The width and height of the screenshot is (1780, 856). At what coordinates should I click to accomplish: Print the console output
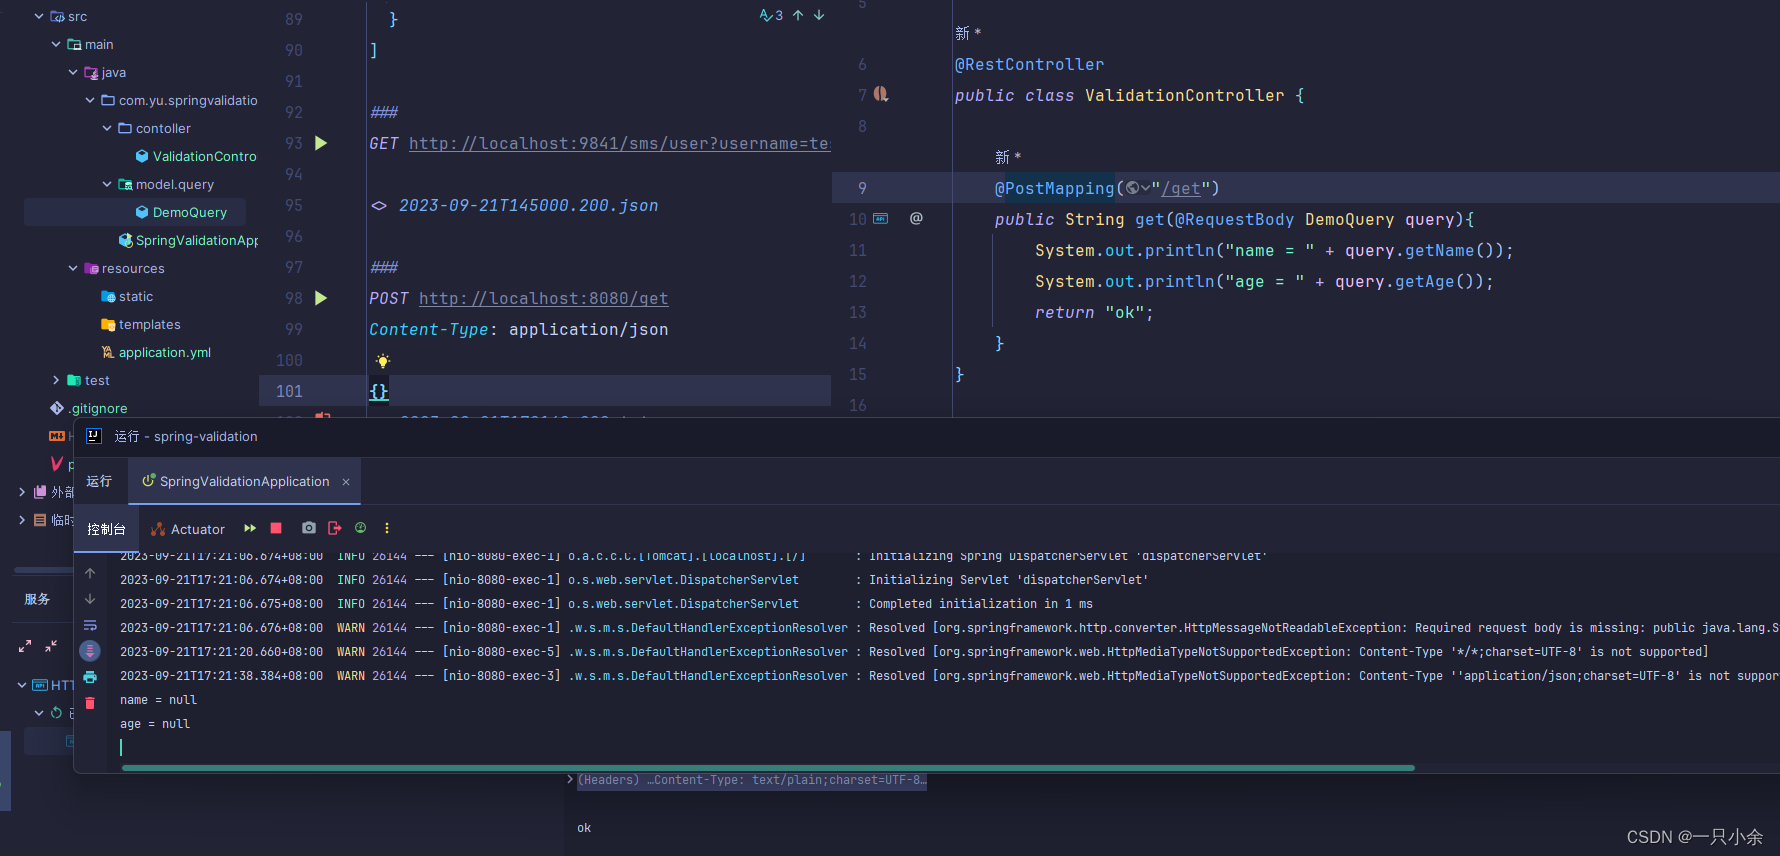click(90, 677)
